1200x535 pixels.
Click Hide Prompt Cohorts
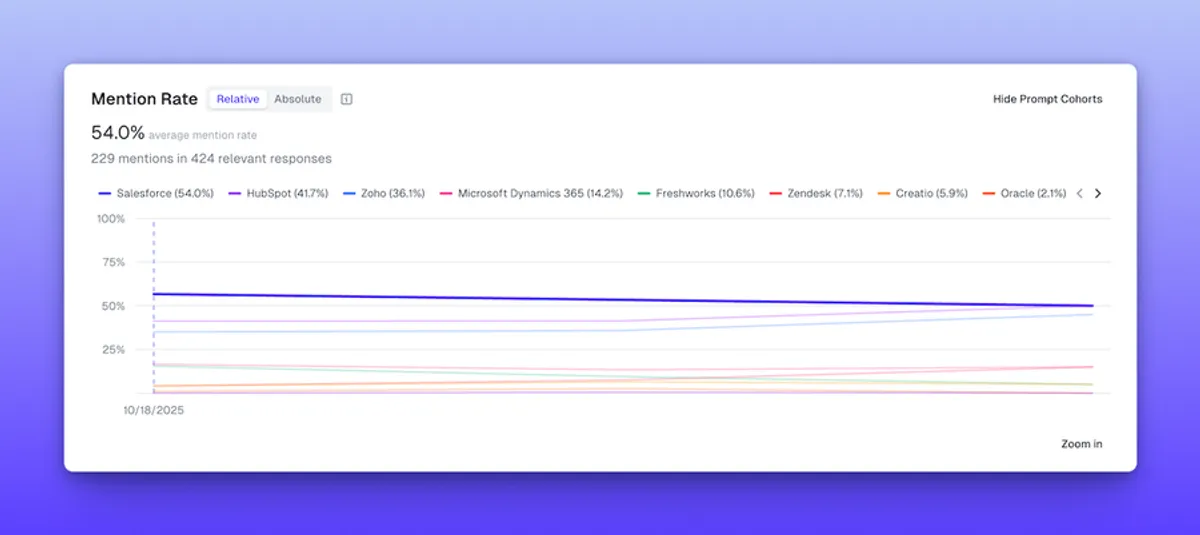tap(1047, 99)
